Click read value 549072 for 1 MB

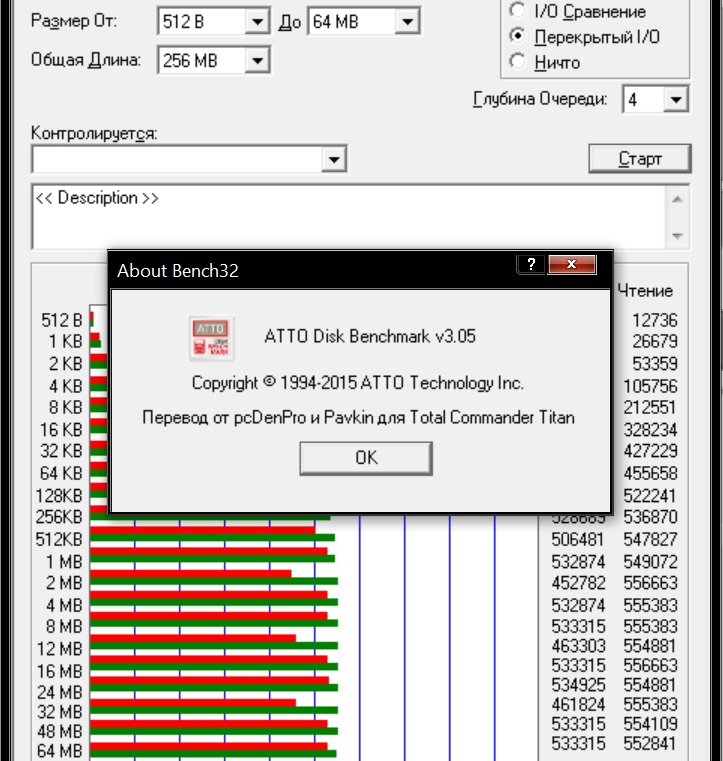point(650,562)
